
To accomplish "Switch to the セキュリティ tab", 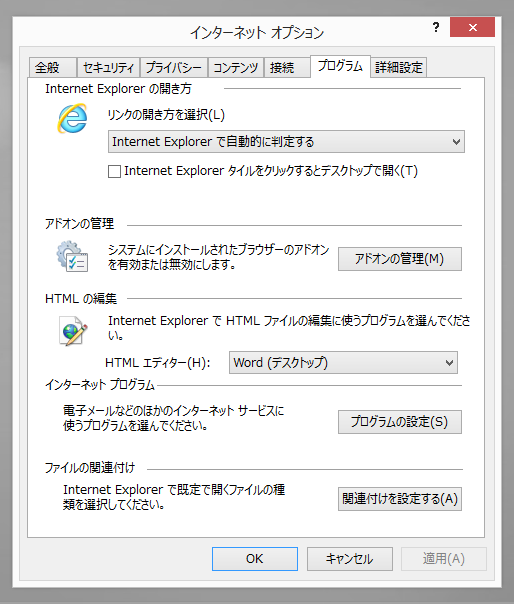I will click(x=108, y=68).
